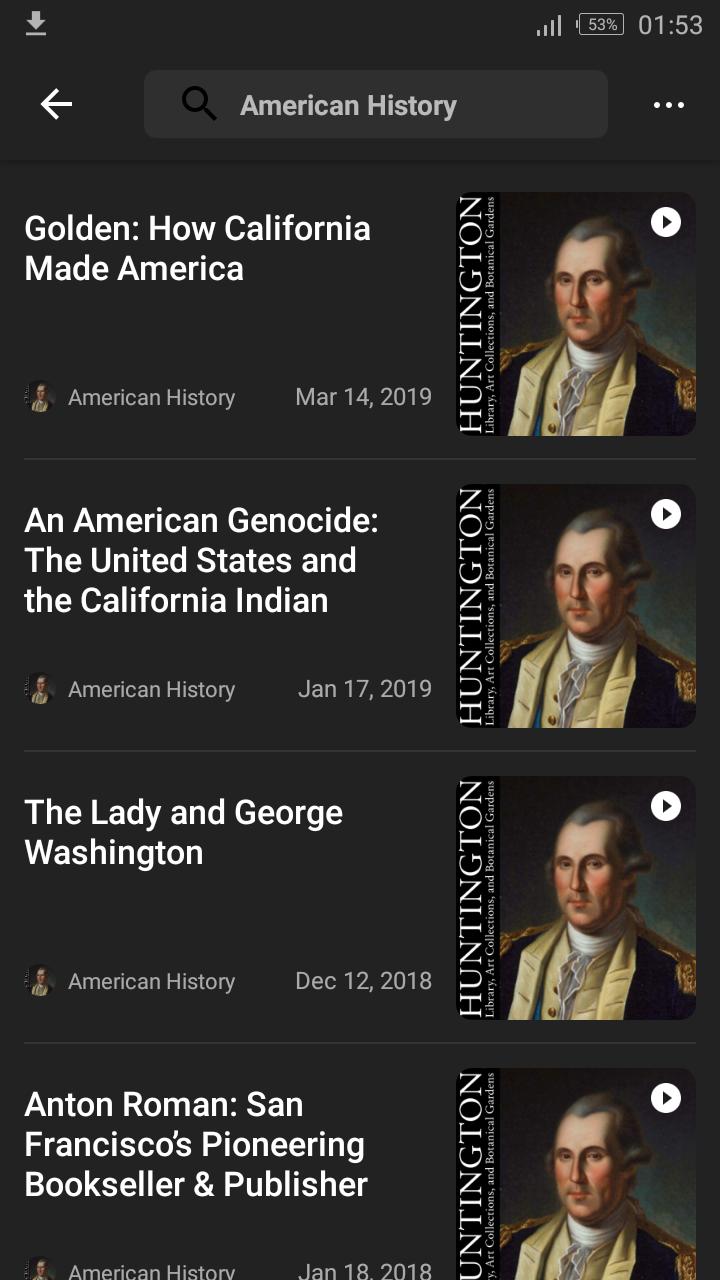
Task: Select the Huntington thumbnail of the Golden episode
Action: 576,314
